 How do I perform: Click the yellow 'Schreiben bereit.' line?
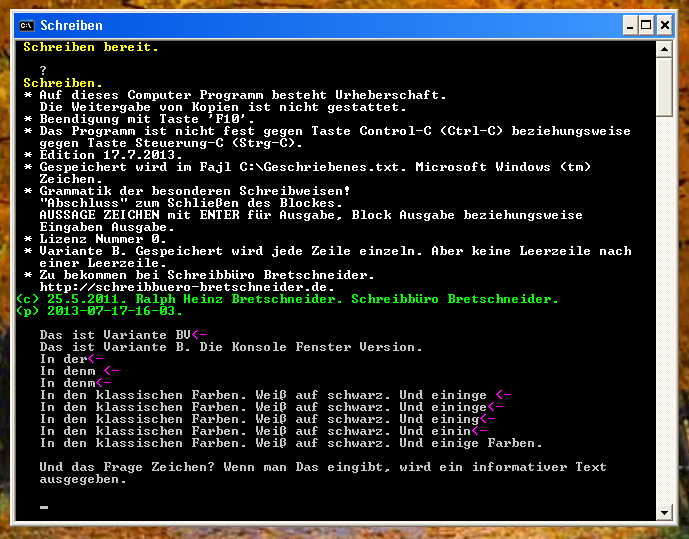(x=91, y=47)
